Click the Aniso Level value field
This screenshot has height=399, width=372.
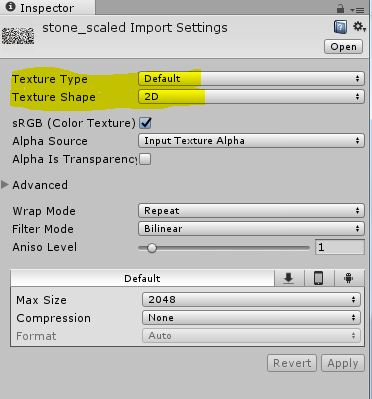pos(340,247)
